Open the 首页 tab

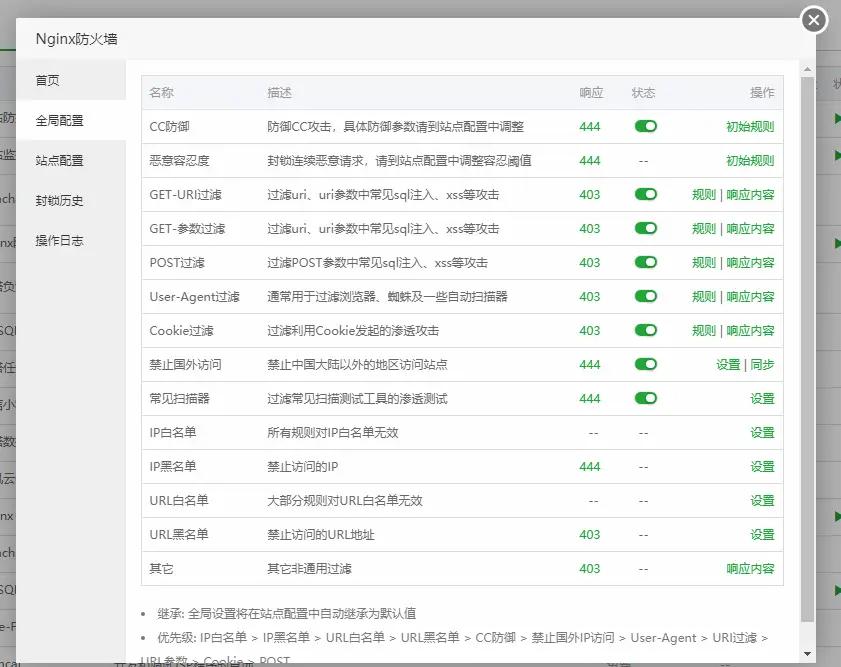coord(48,80)
